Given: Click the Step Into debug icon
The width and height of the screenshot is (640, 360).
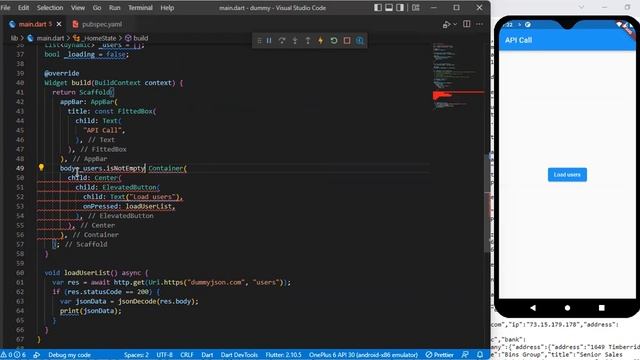Looking at the screenshot, I should [295, 40].
